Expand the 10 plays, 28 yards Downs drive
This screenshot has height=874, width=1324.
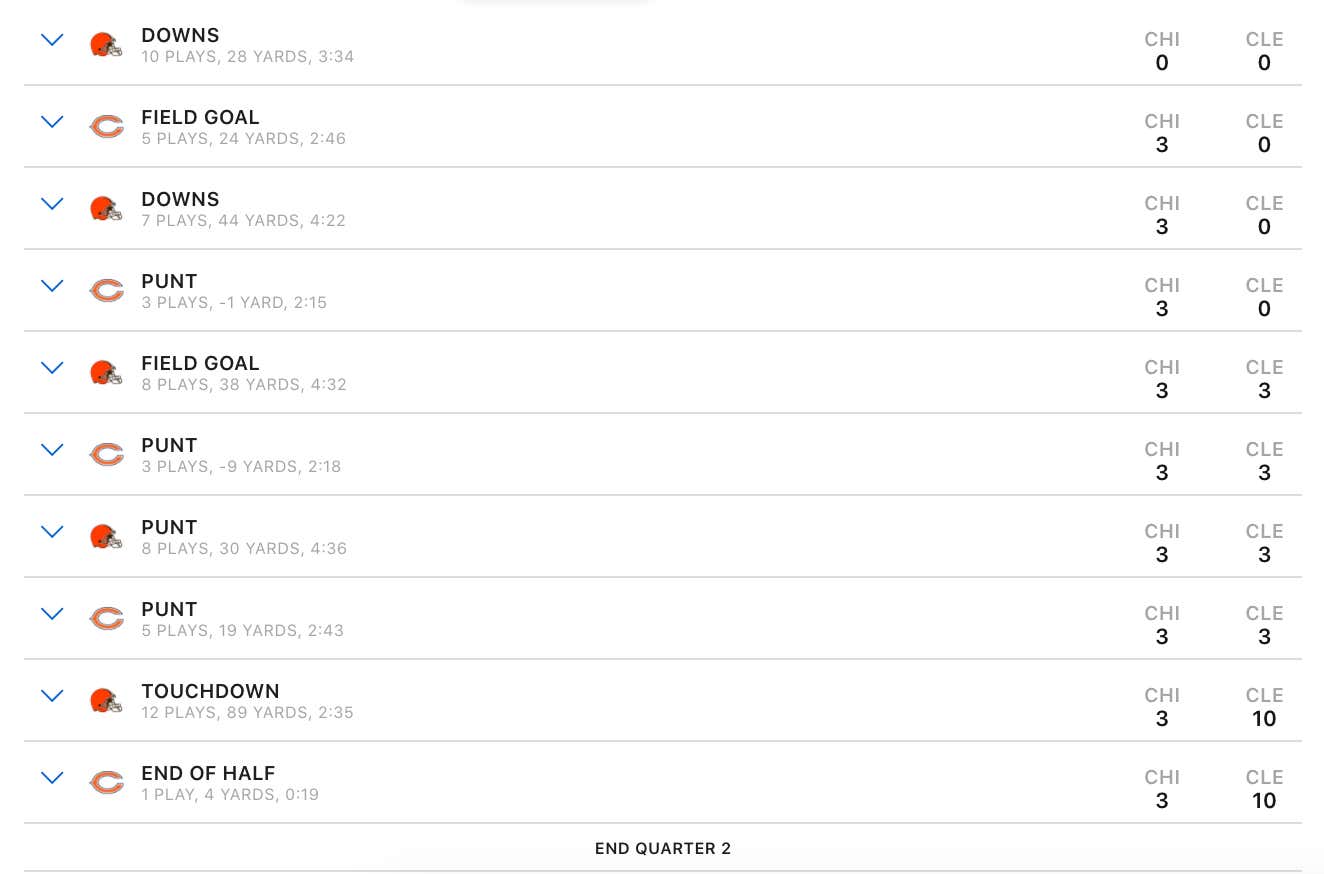(52, 40)
